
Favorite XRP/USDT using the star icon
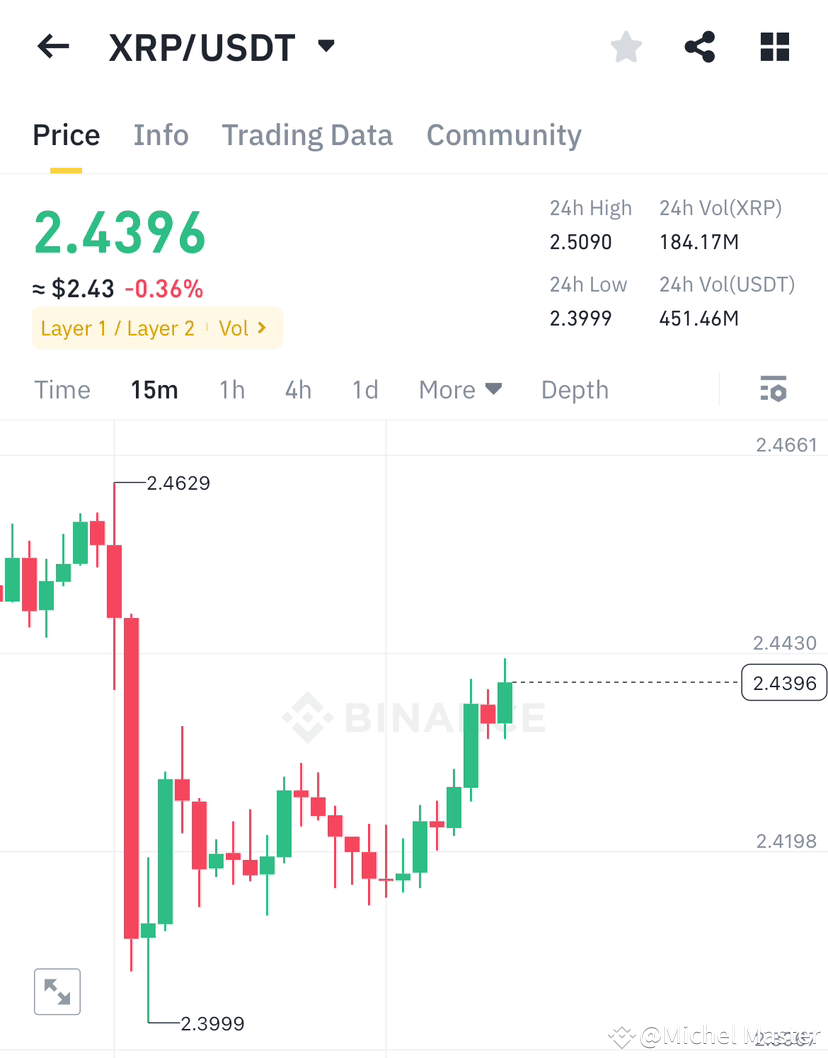click(625, 46)
